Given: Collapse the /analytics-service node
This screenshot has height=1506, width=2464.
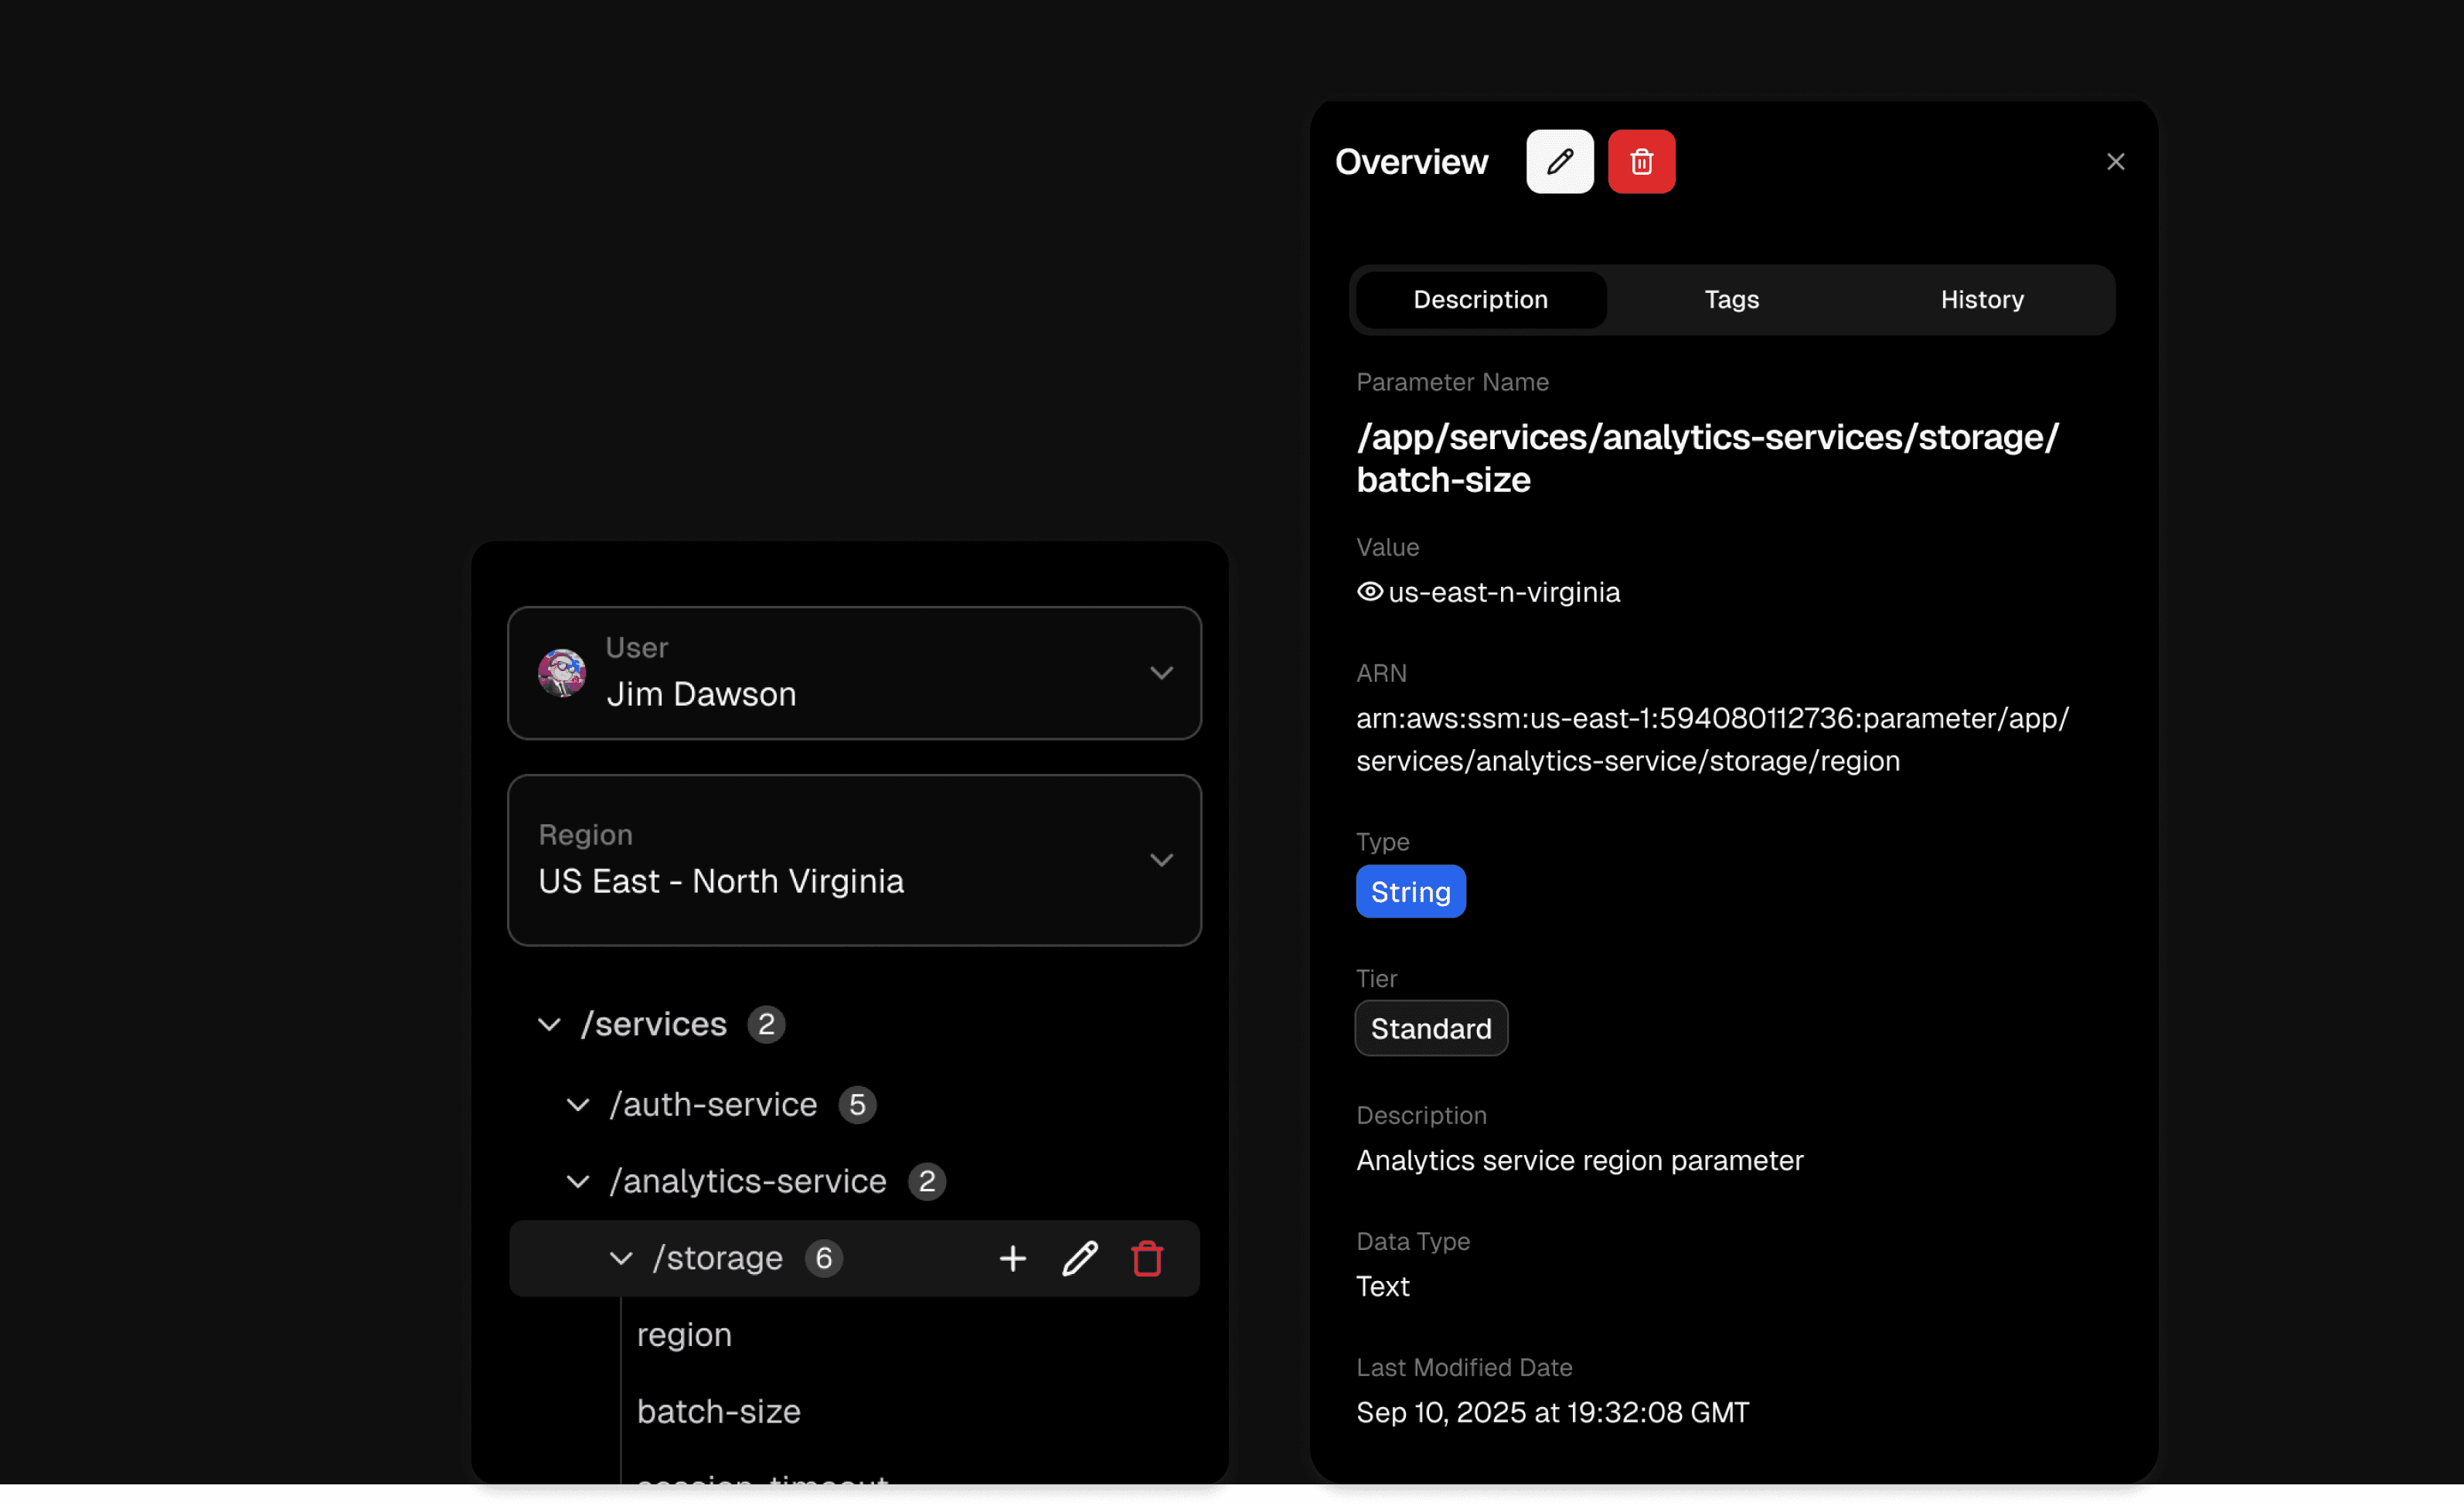Looking at the screenshot, I should click(578, 1181).
